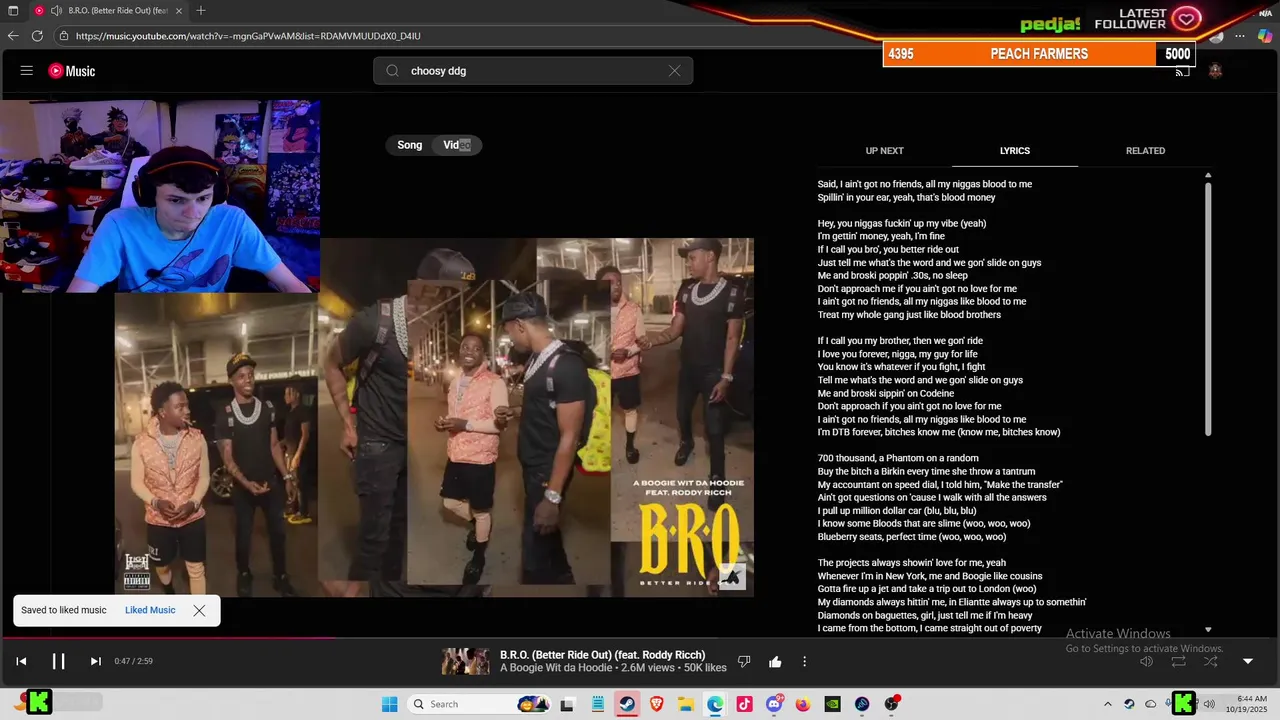Select the LYRICS tab
The width and height of the screenshot is (1280, 720).
click(1014, 151)
